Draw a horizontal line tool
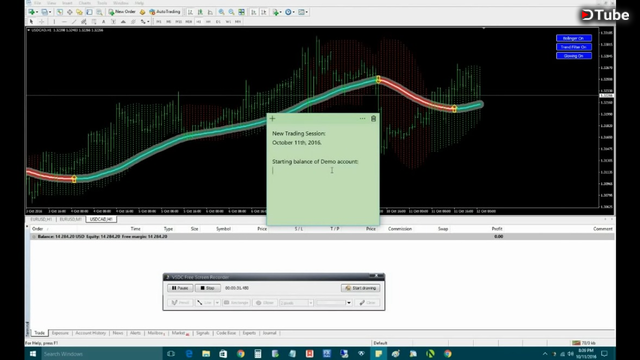 (64, 22)
